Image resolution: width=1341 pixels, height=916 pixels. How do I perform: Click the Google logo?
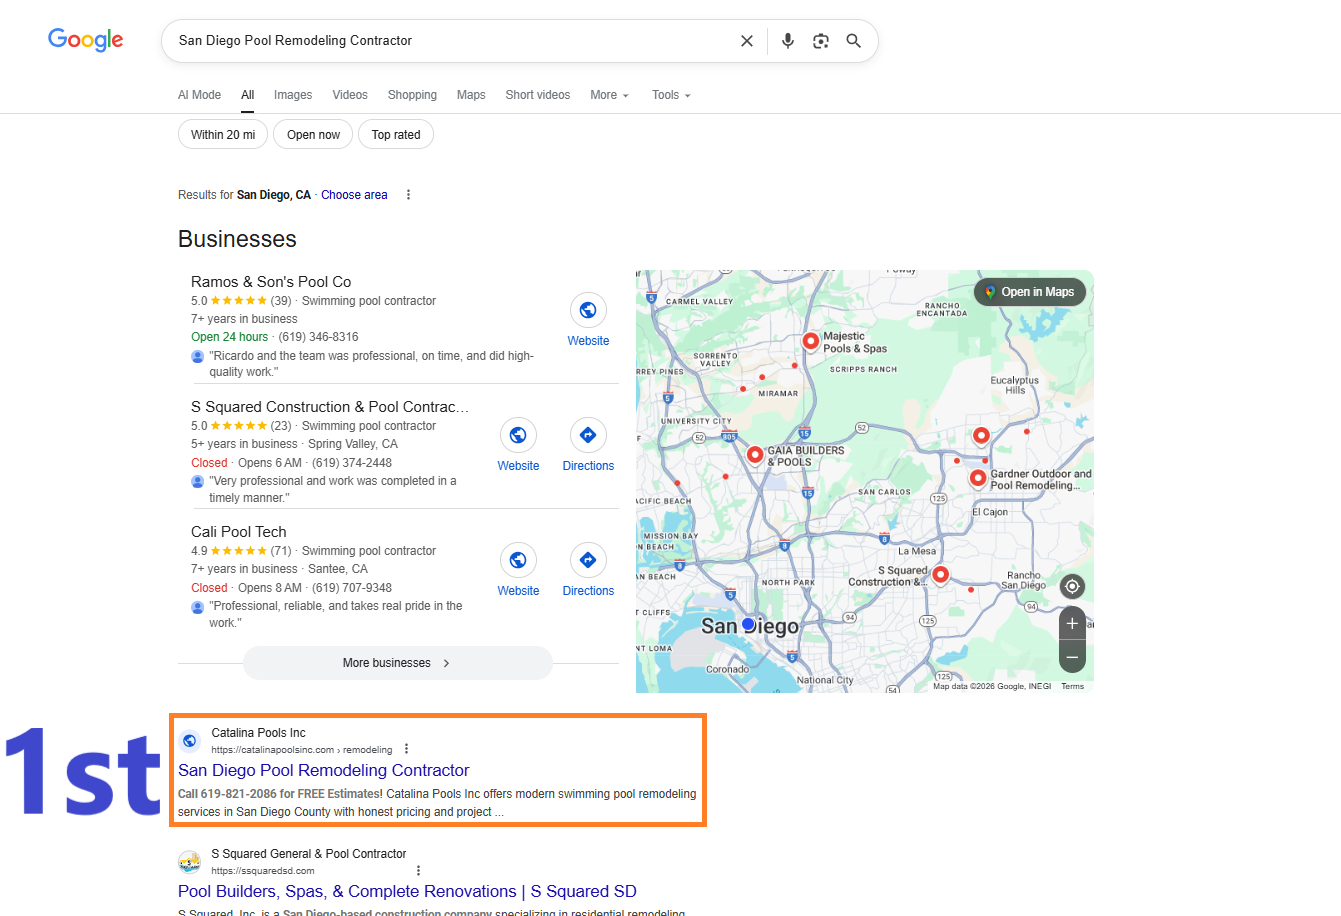pos(86,40)
